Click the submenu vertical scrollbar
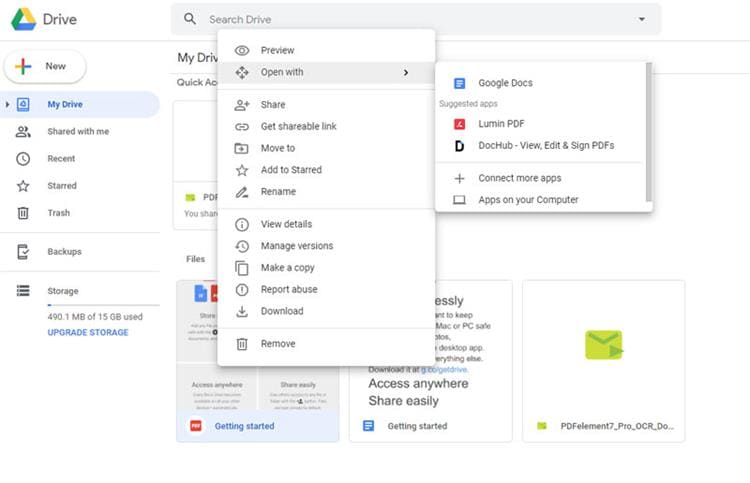 coord(649,132)
